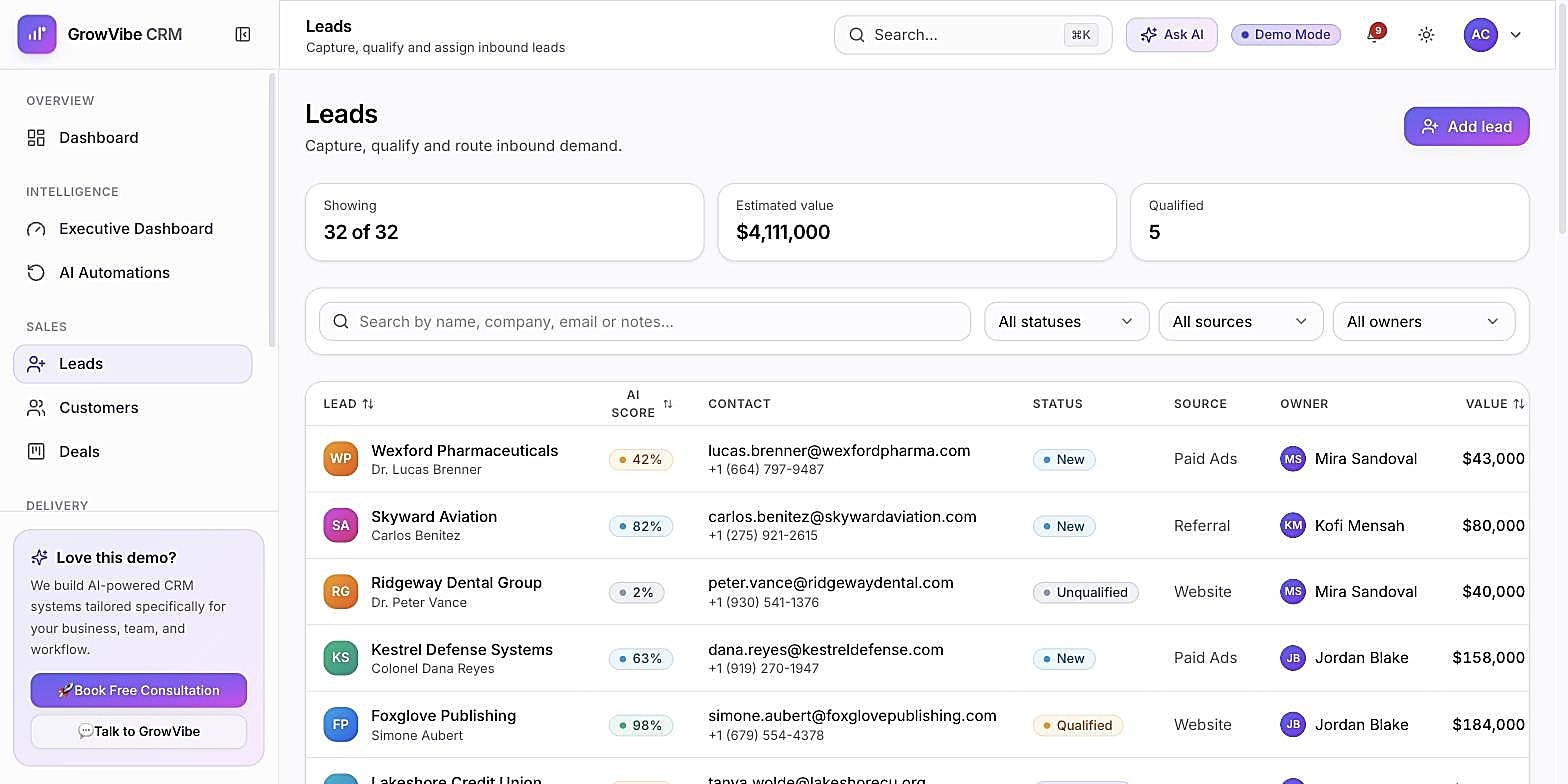The image size is (1568, 784).
Task: Sort by AI SCORE column arrows
Action: 667,404
